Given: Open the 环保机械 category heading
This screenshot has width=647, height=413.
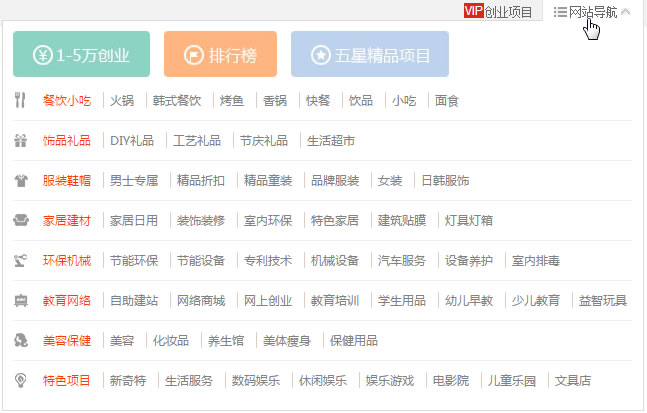Looking at the screenshot, I should click(67, 260).
